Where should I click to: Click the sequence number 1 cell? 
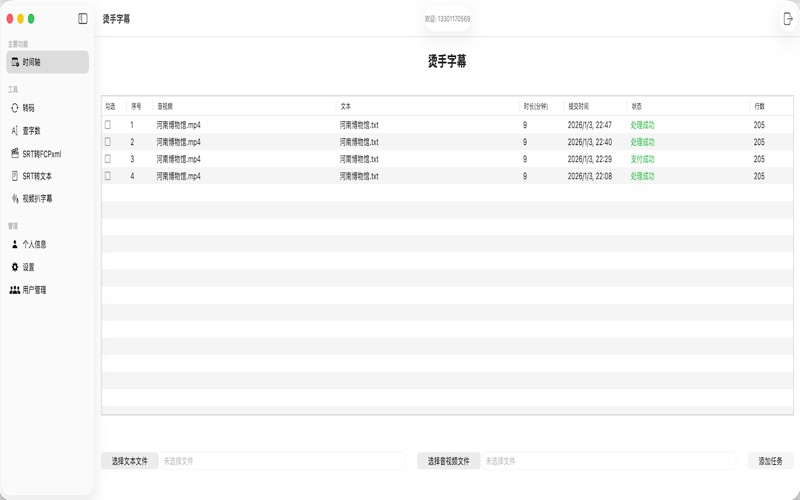(132, 125)
